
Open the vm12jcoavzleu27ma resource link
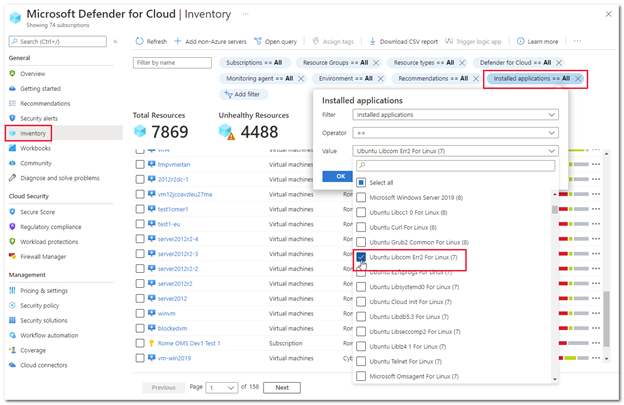(185, 194)
